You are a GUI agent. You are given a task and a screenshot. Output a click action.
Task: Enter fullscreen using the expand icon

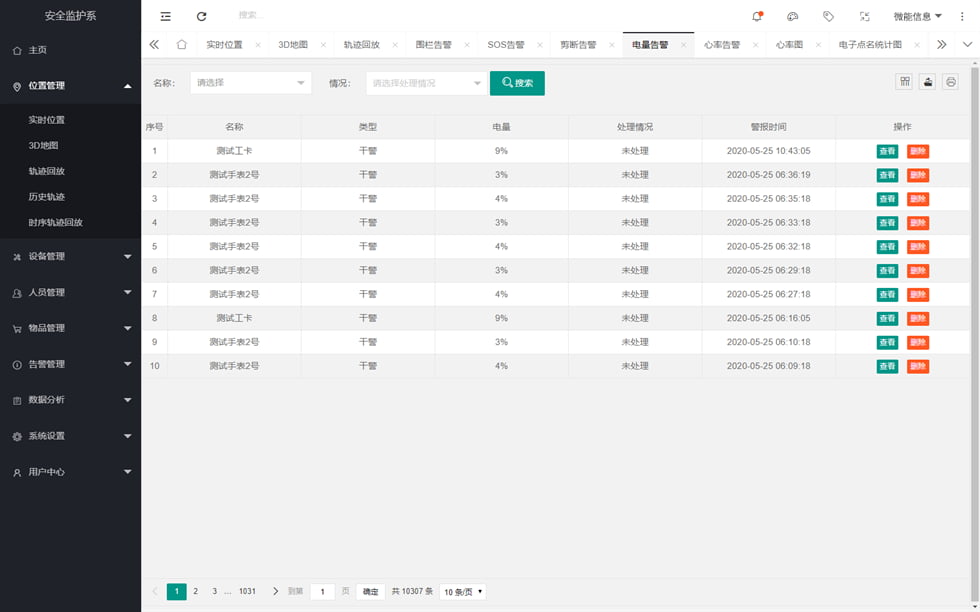[x=864, y=16]
